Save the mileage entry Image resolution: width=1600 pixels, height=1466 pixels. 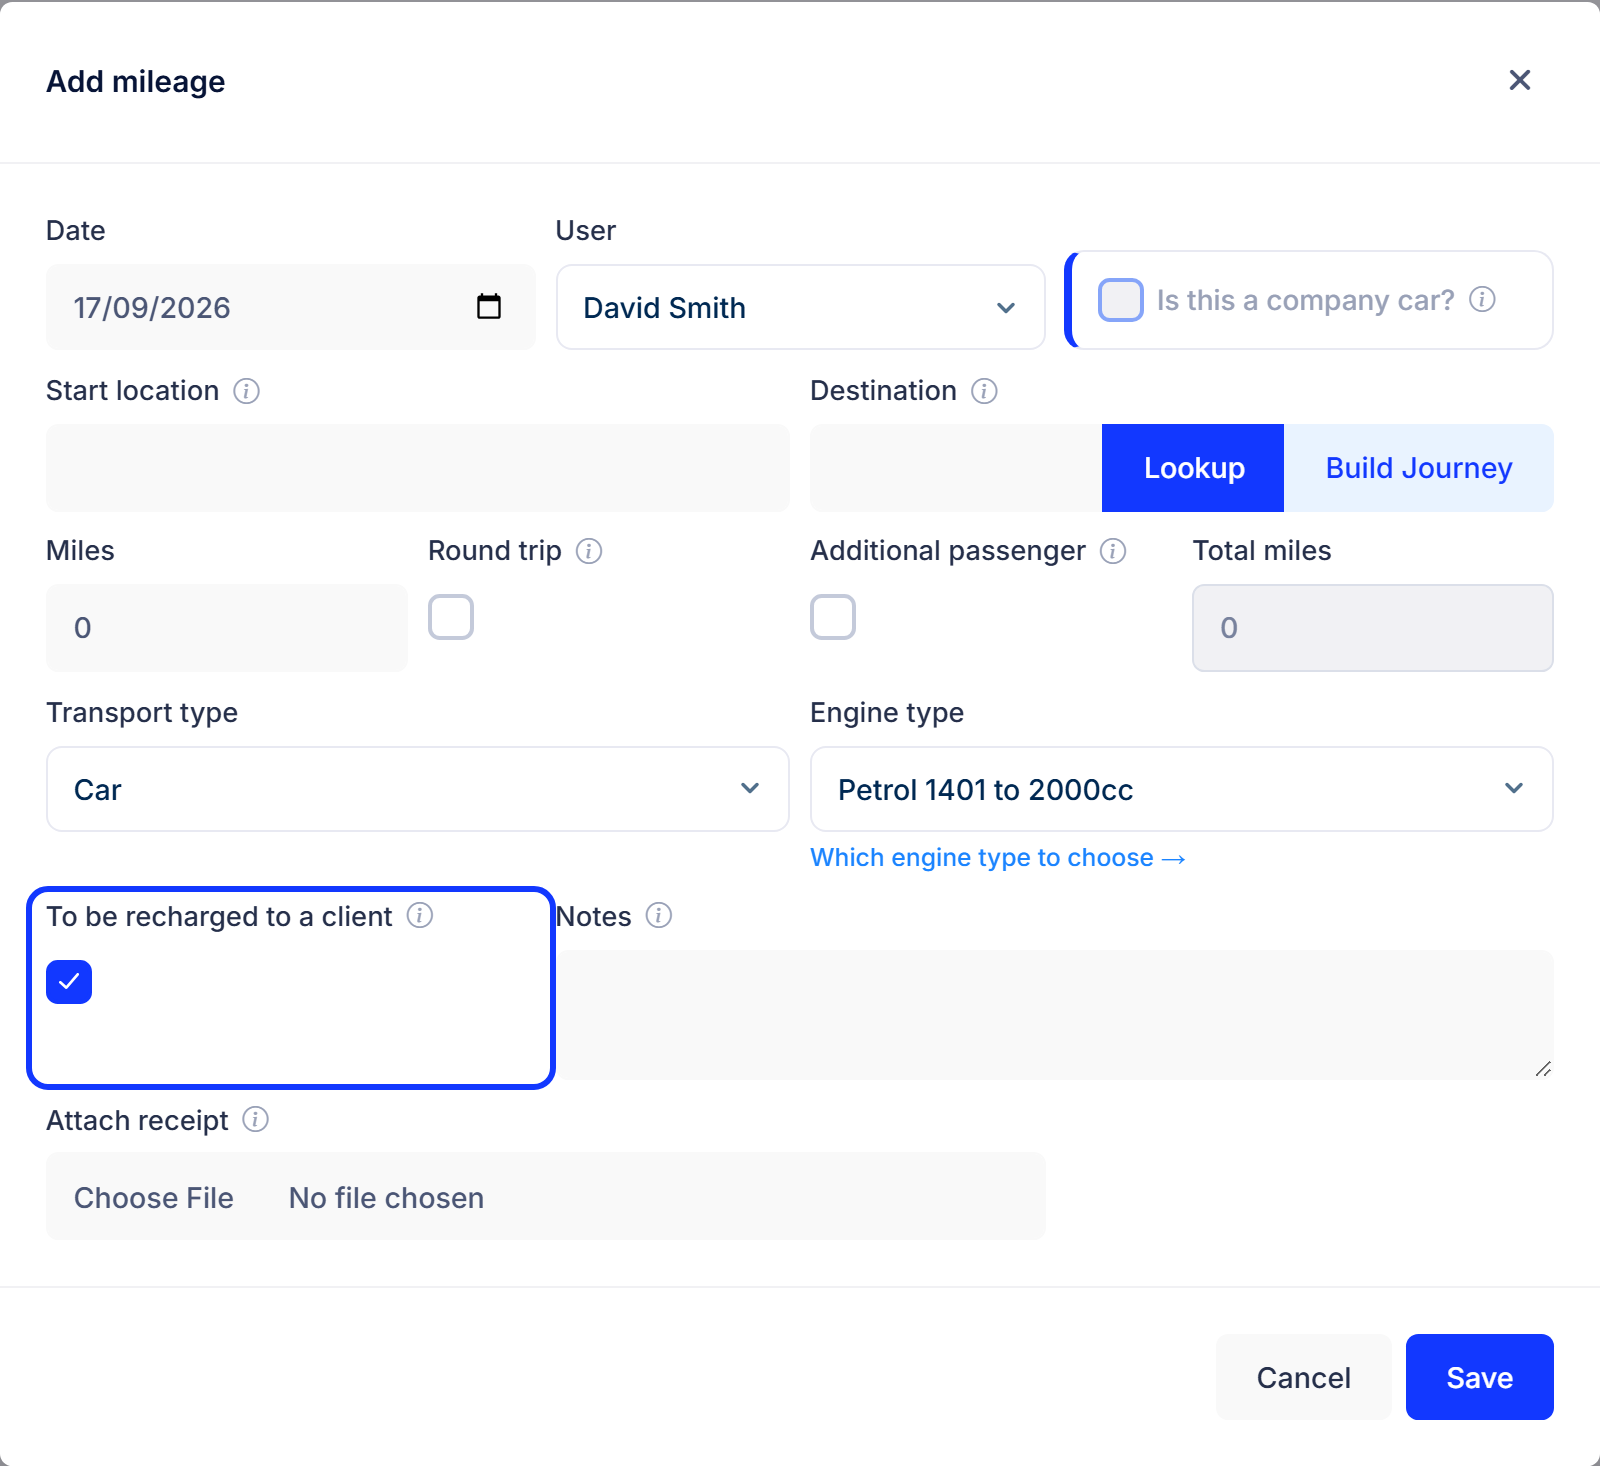click(1480, 1377)
